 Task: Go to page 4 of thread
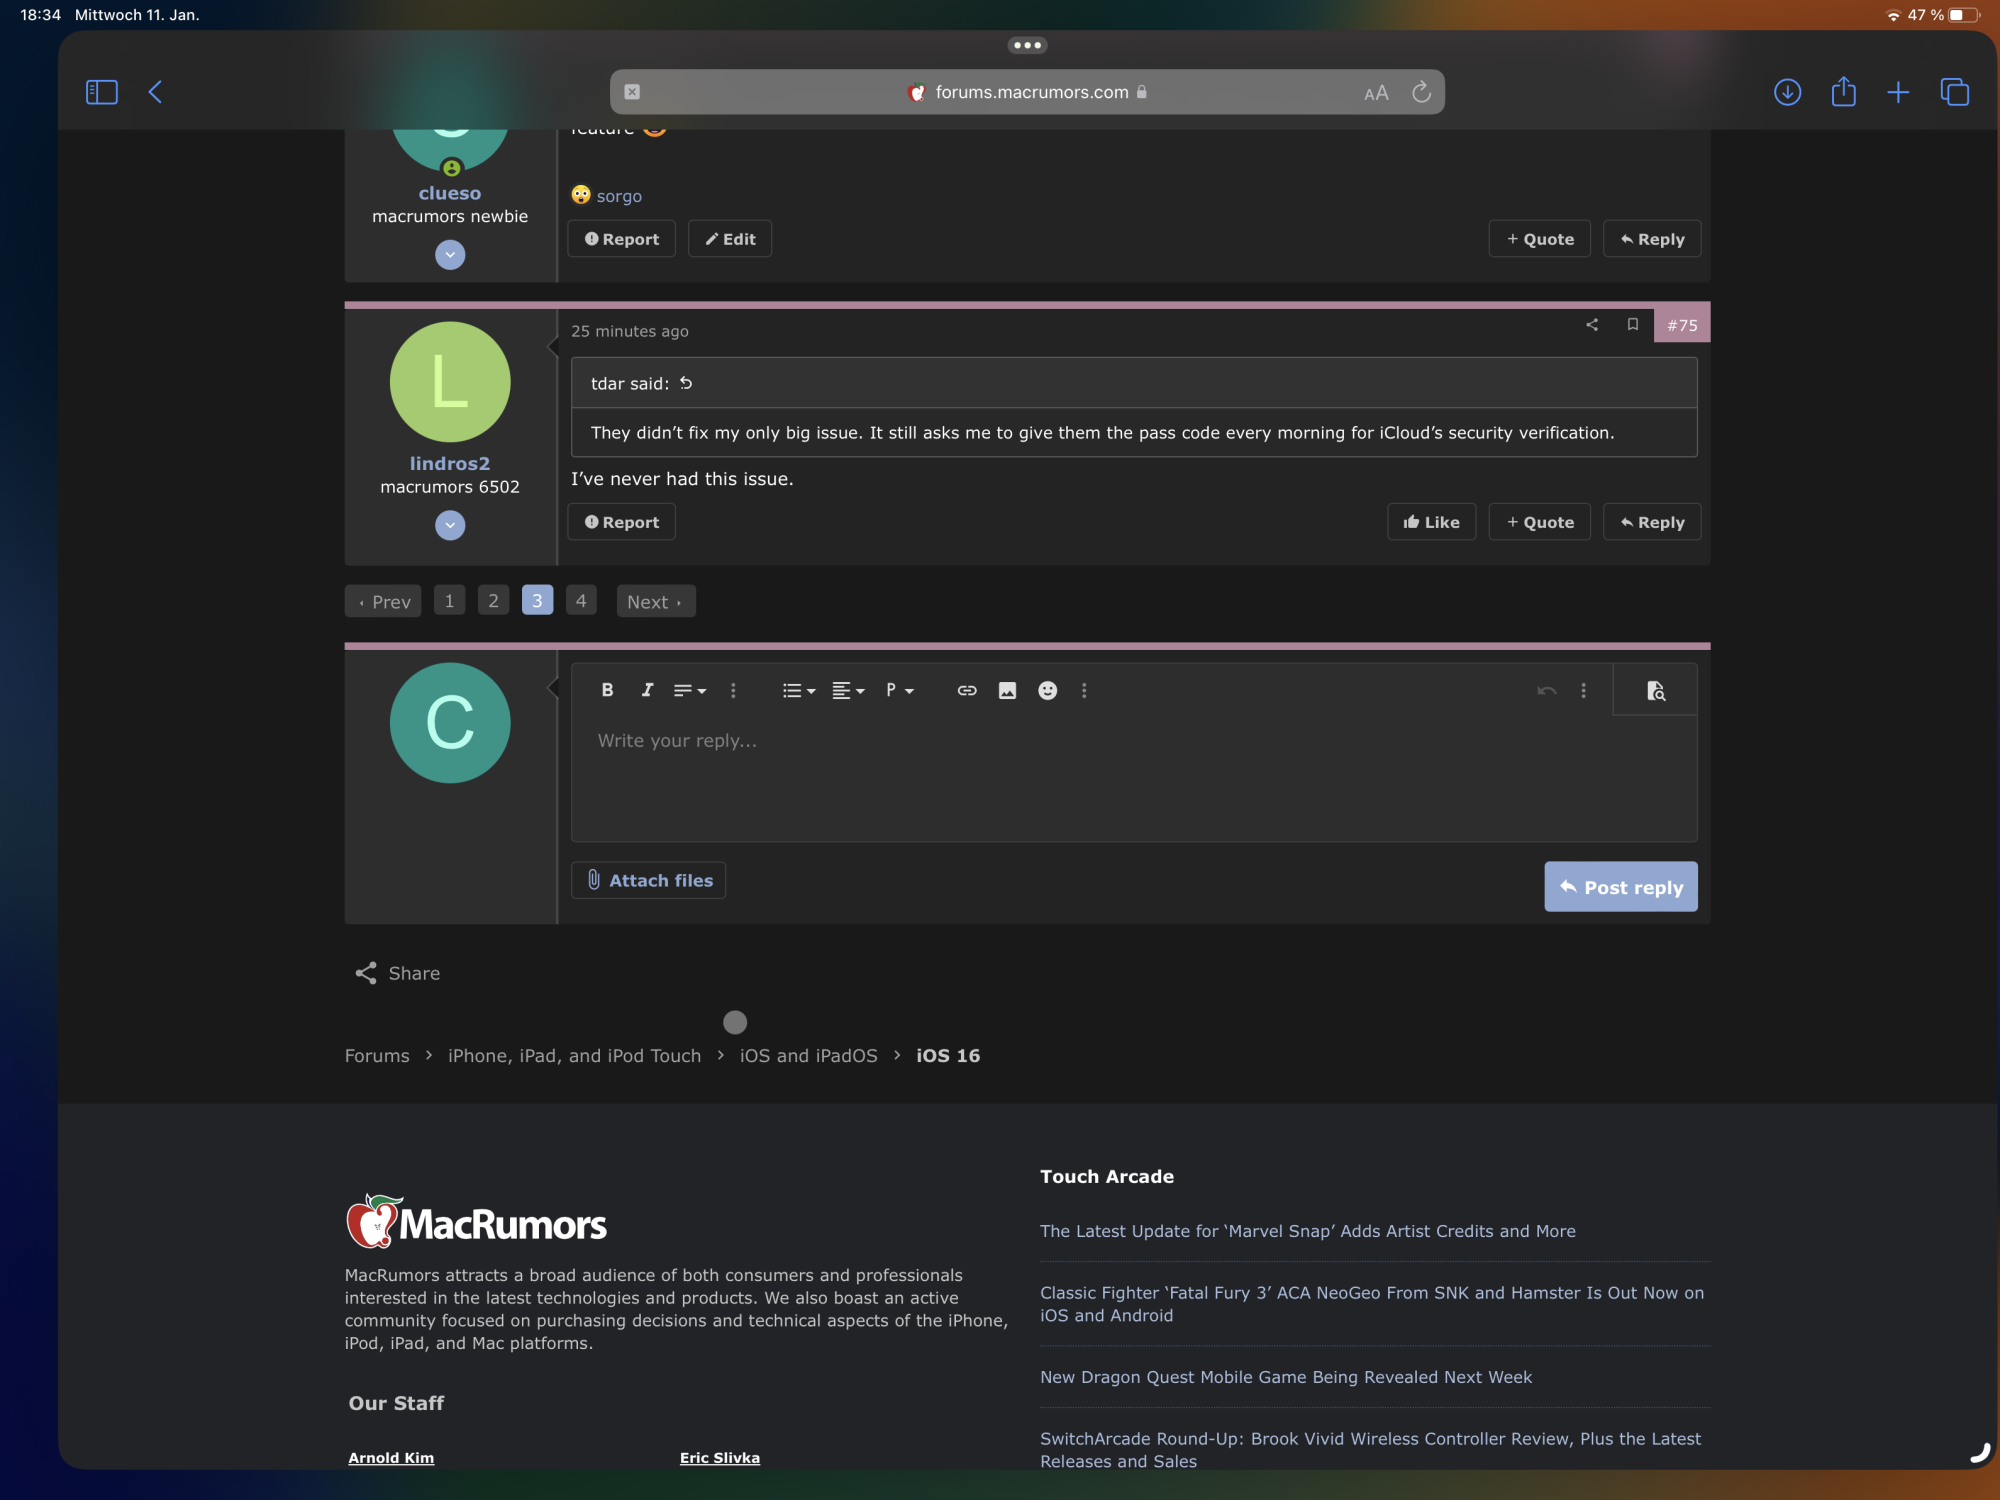[x=581, y=601]
